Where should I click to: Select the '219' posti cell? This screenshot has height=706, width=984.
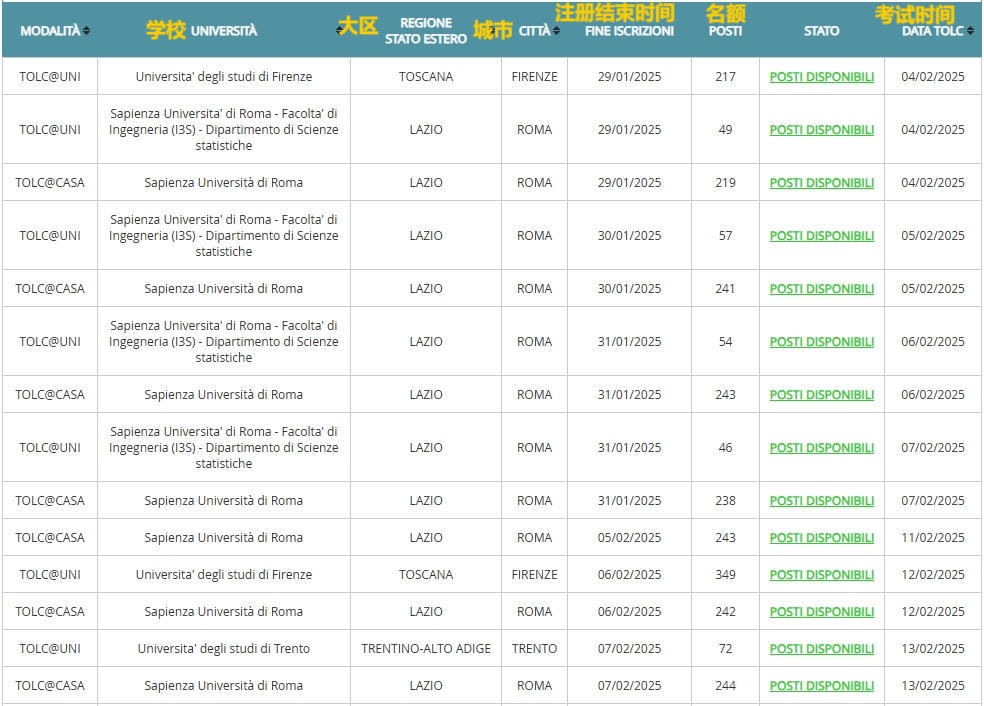coord(725,183)
